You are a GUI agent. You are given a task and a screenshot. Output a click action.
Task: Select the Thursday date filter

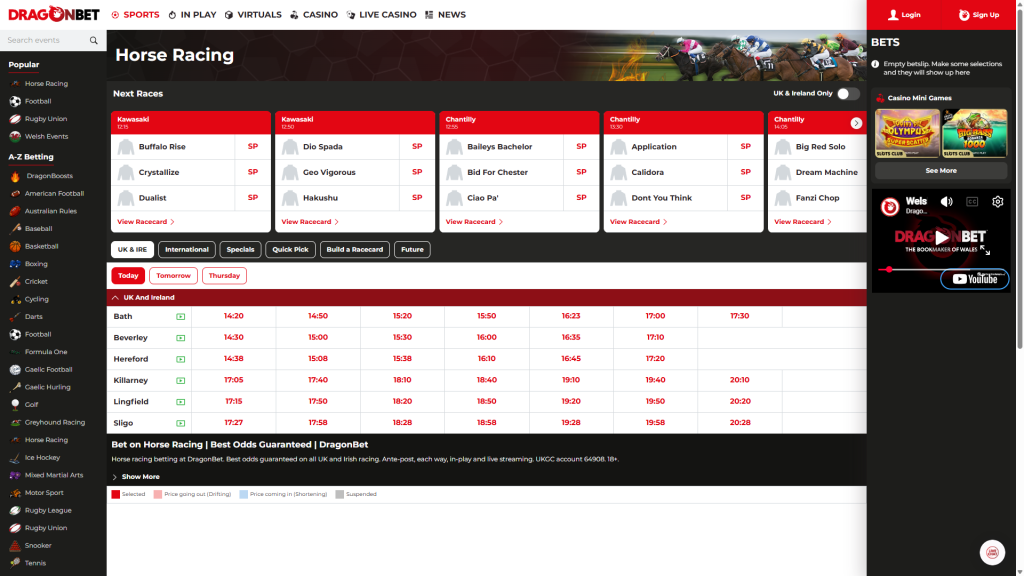(x=224, y=276)
